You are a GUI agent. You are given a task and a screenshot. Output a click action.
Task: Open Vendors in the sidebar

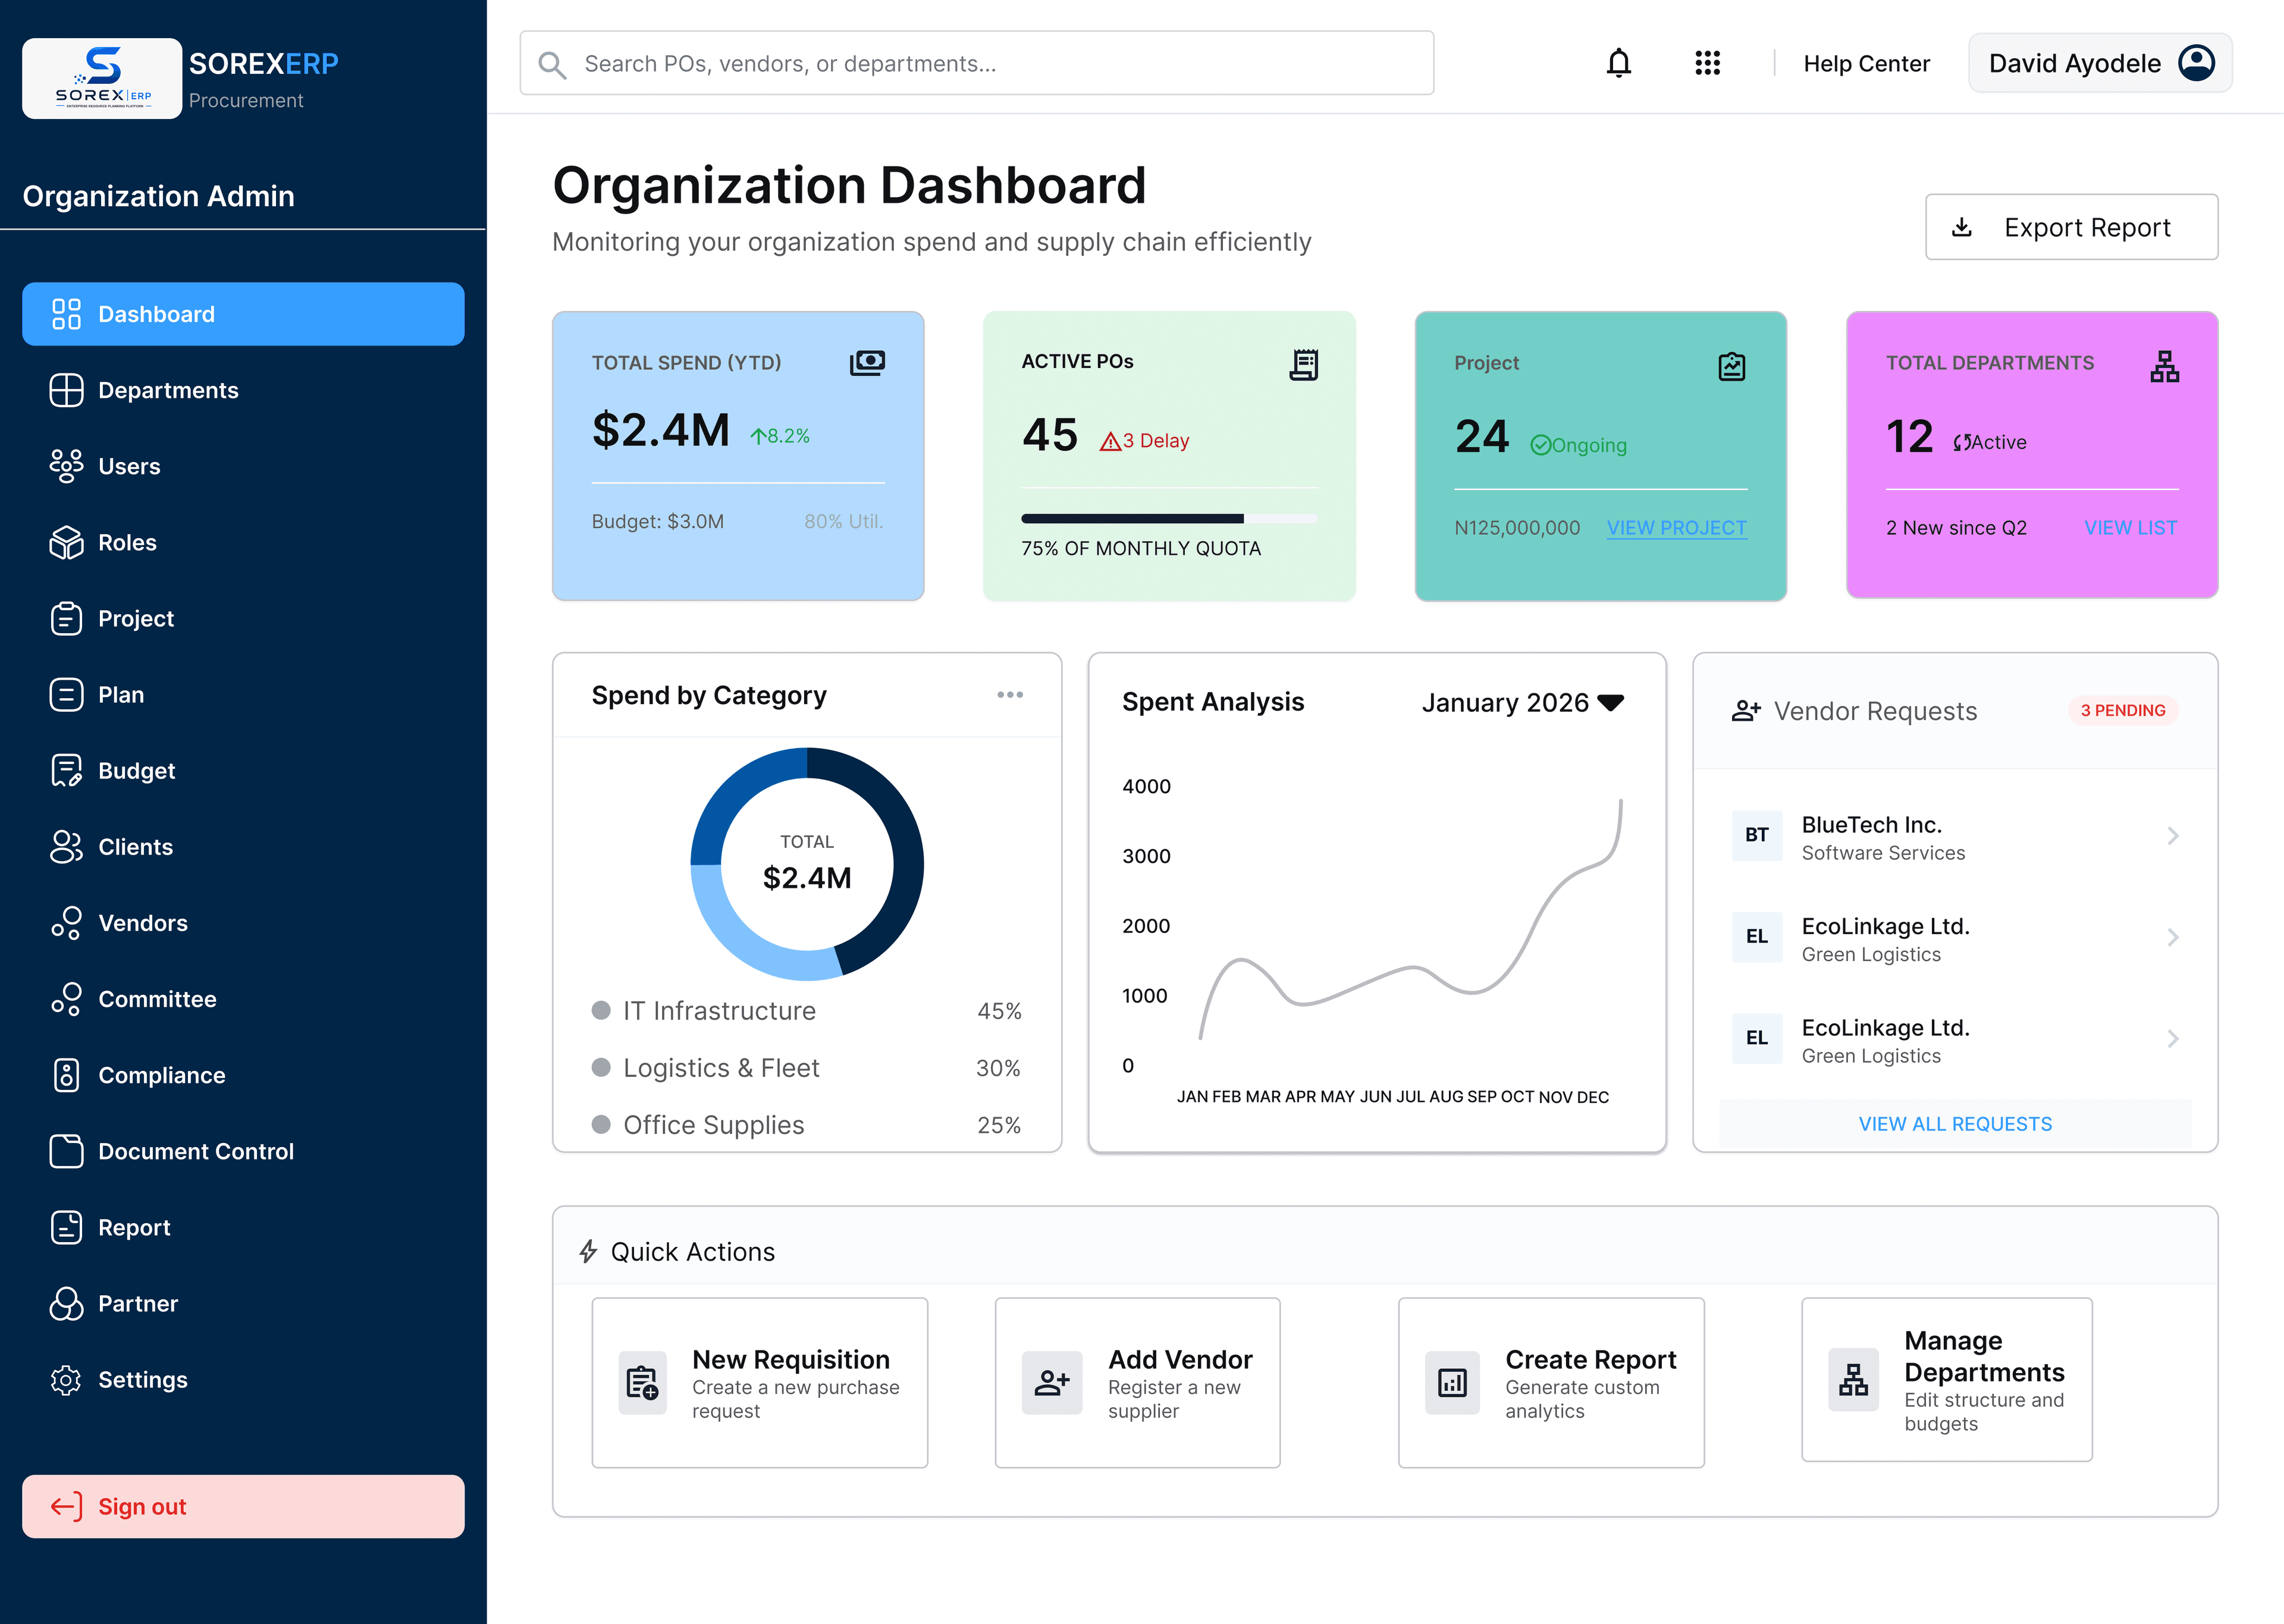pos(243,923)
